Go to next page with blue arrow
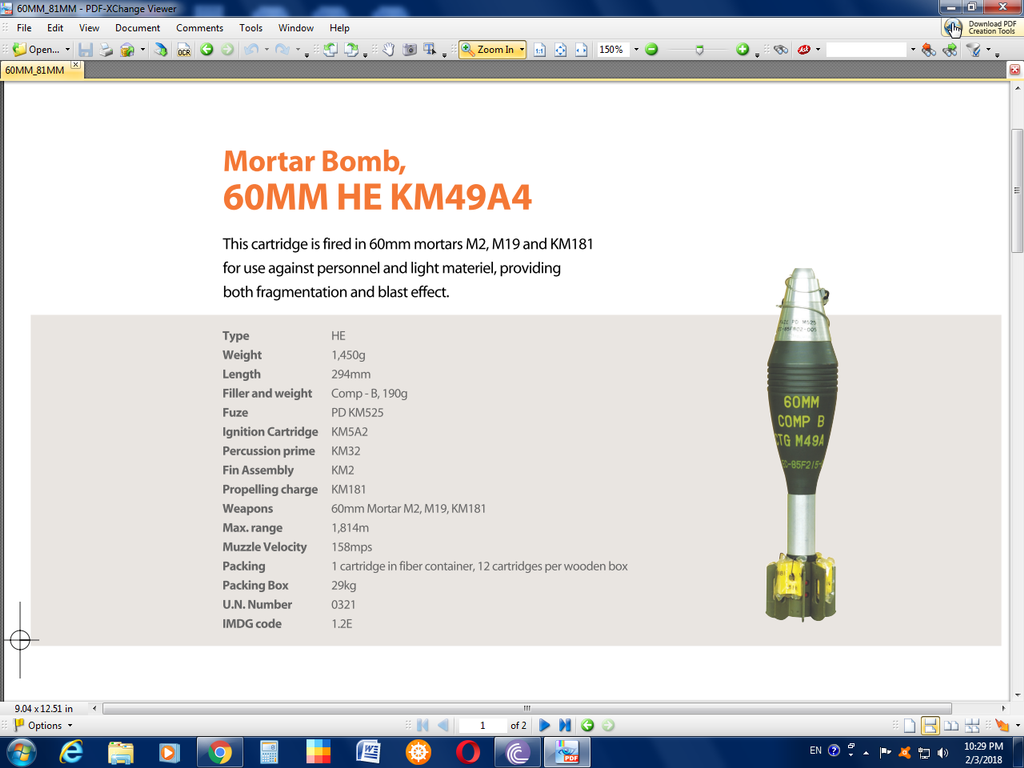This screenshot has width=1024, height=768. click(544, 726)
